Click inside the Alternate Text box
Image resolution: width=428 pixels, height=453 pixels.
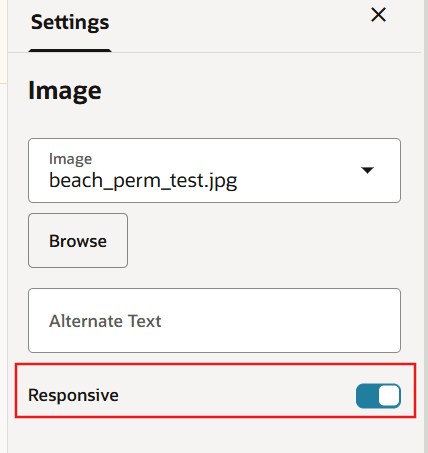pyautogui.click(x=214, y=321)
